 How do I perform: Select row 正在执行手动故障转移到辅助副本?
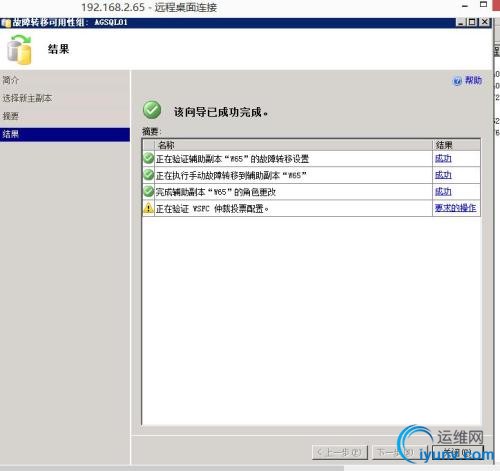click(311, 175)
